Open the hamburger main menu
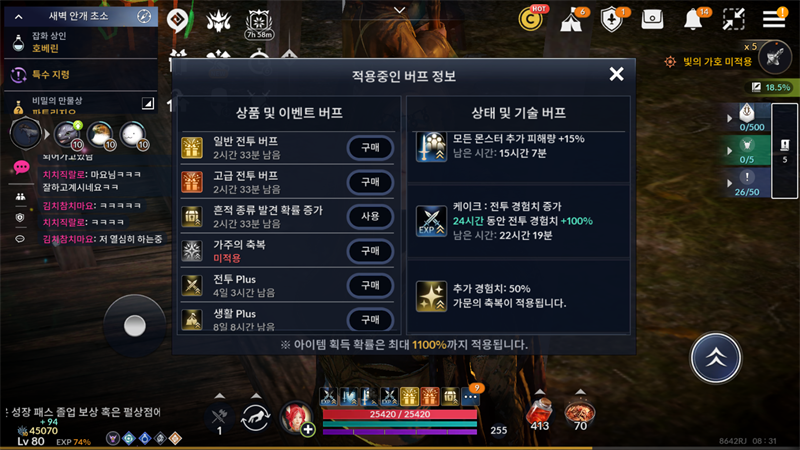 click(774, 19)
